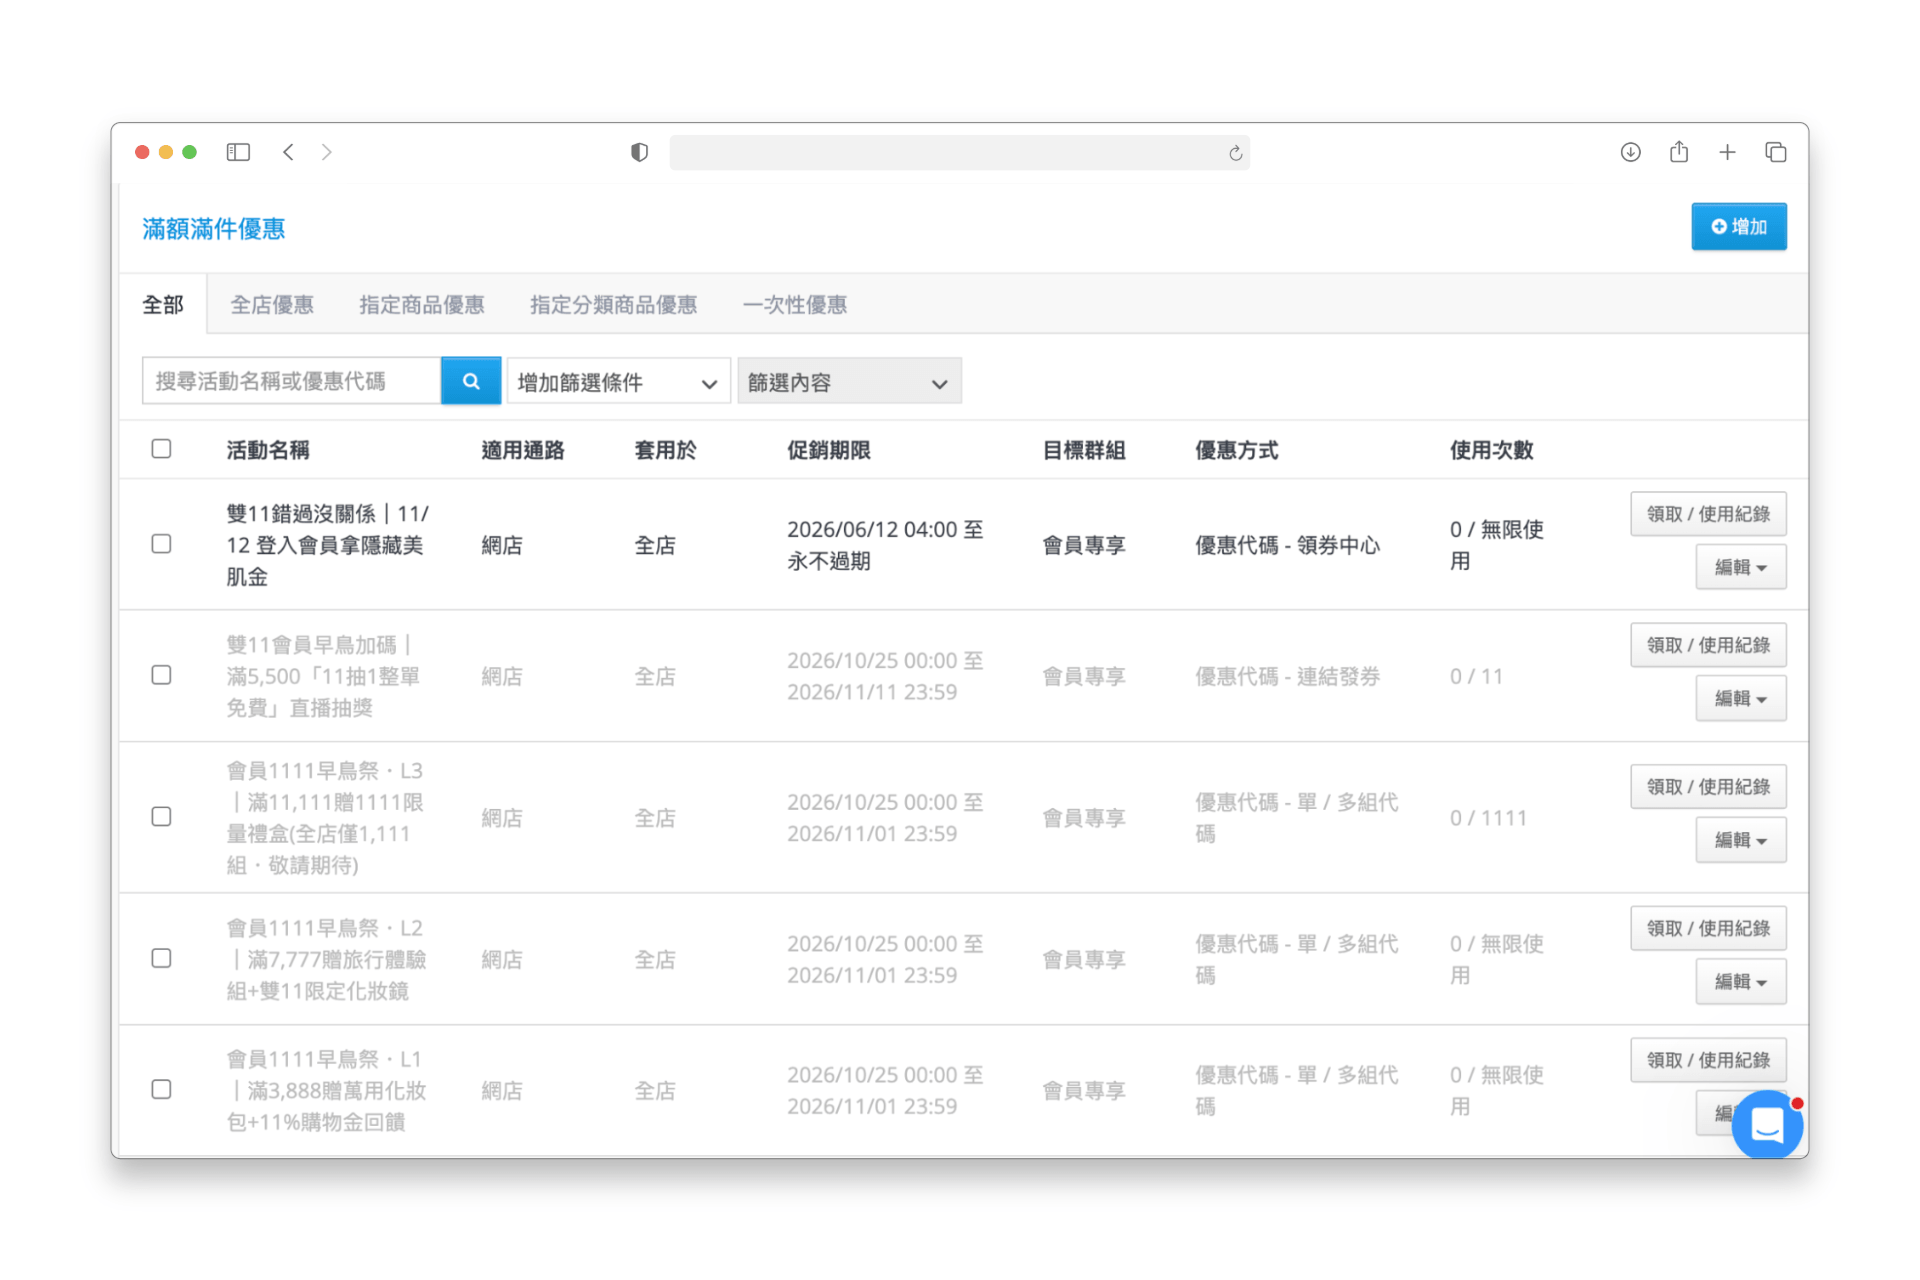The width and height of the screenshot is (1920, 1280).
Task: Click the 優惠方式 column header
Action: 1236,450
